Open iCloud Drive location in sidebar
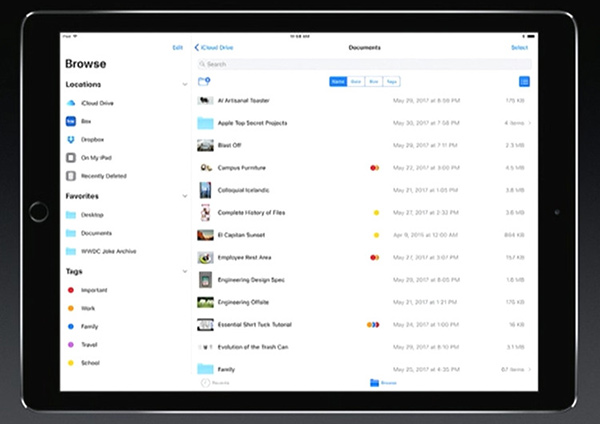This screenshot has height=424, width=600. point(90,103)
